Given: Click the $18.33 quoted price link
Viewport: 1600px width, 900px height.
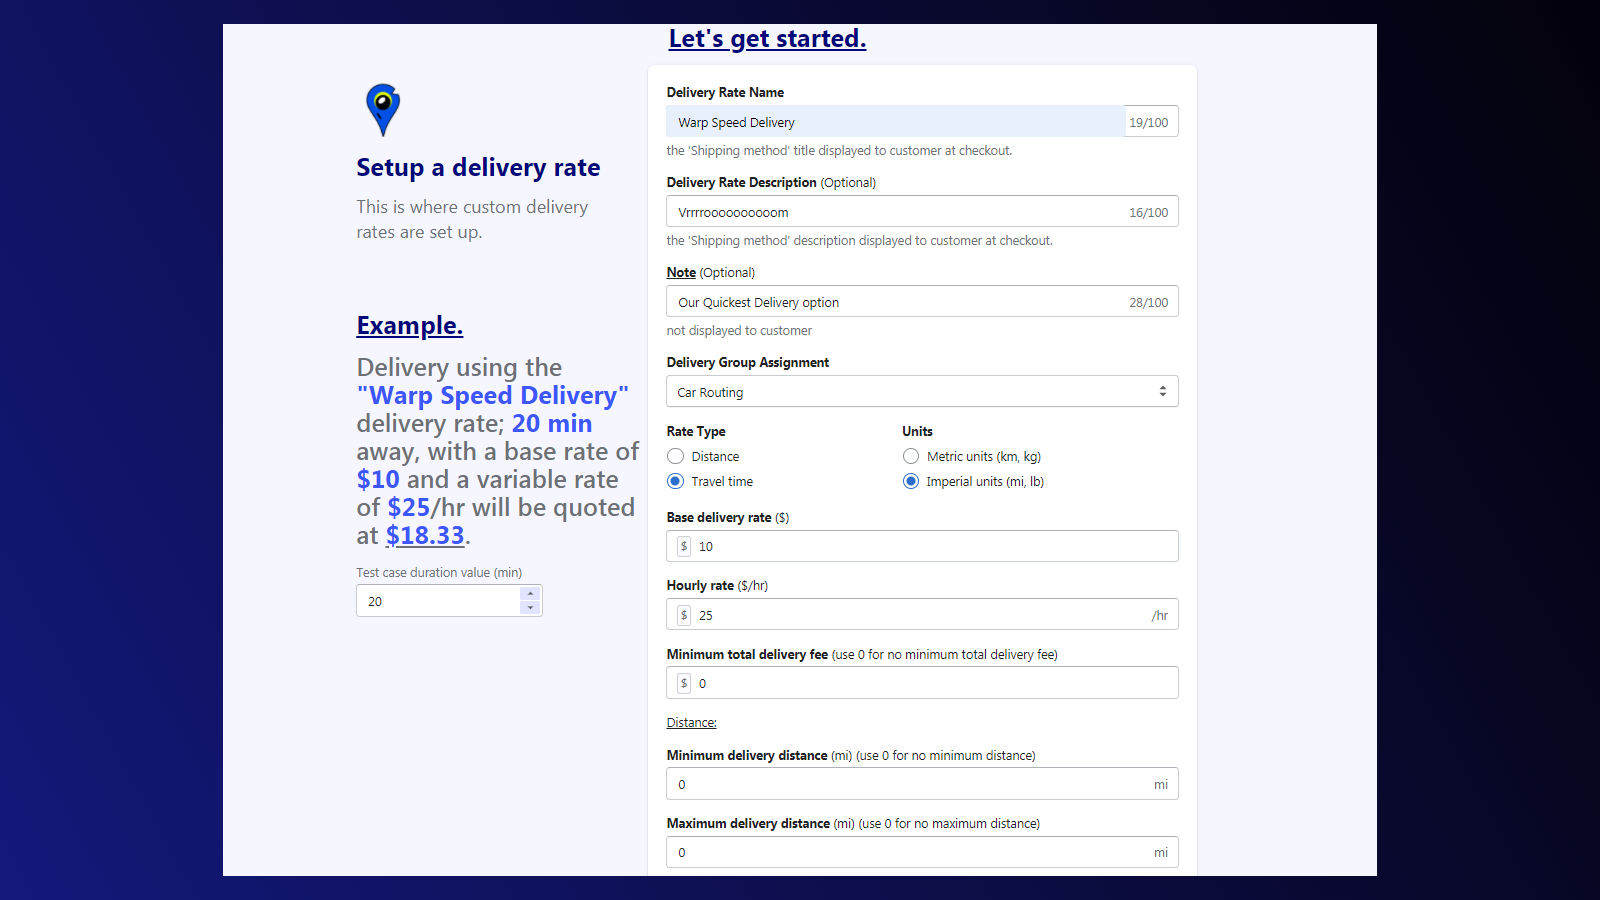Looking at the screenshot, I should coord(425,535).
